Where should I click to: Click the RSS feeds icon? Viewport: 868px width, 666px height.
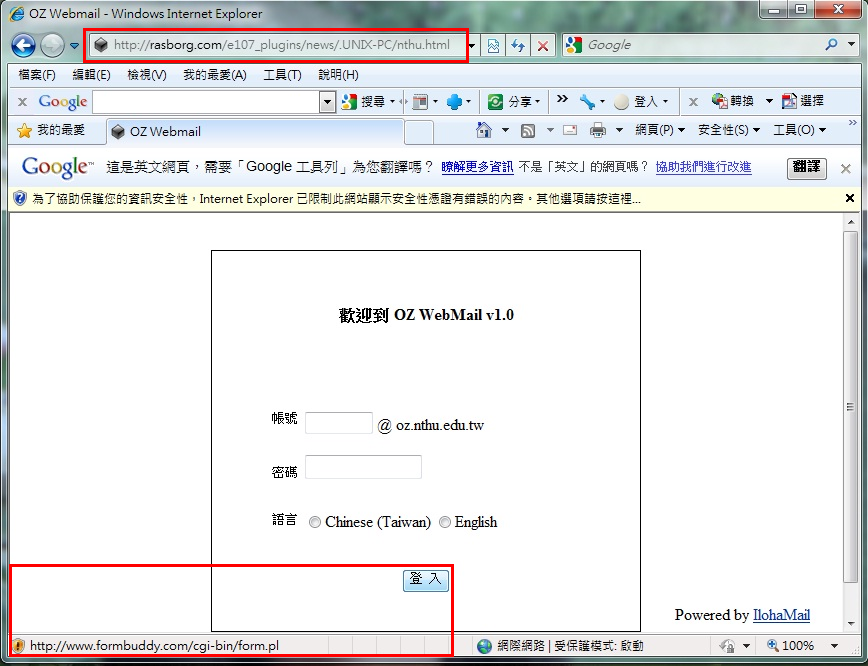(527, 130)
